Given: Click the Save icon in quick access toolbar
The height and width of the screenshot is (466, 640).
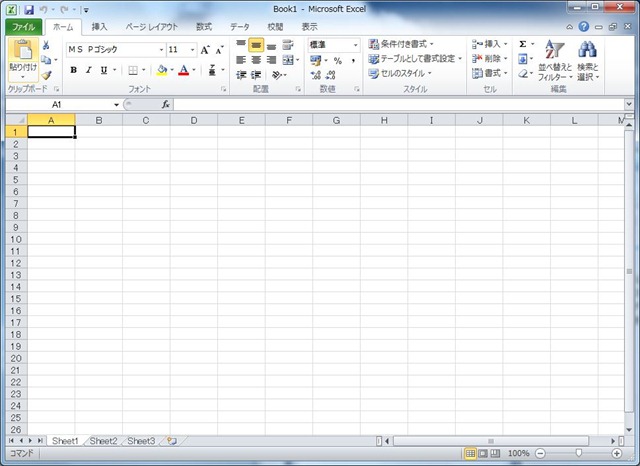Looking at the screenshot, I should click(x=29, y=9).
